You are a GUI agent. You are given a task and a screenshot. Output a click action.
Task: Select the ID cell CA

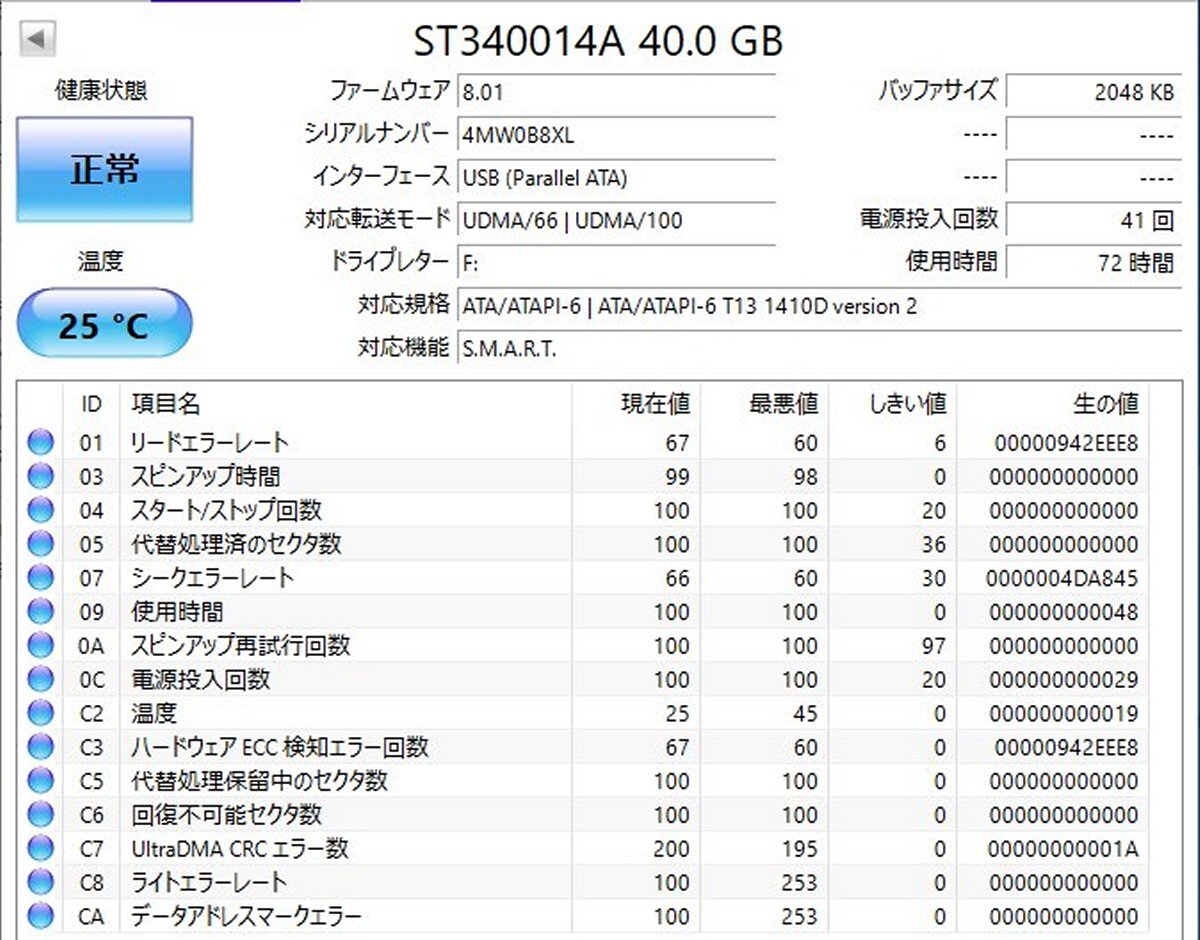click(91, 916)
